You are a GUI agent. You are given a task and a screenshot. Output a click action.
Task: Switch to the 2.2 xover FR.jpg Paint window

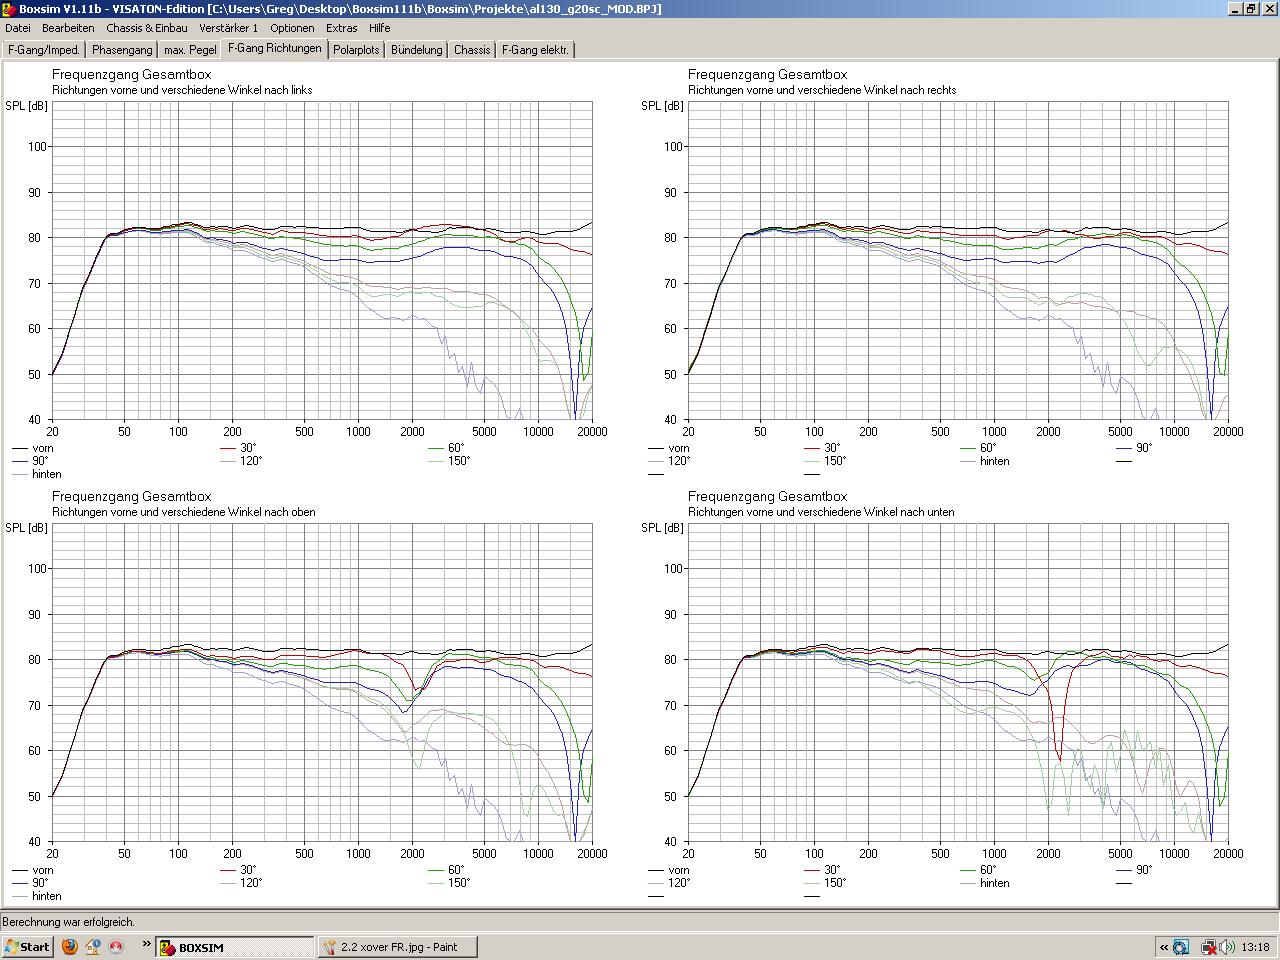(398, 947)
